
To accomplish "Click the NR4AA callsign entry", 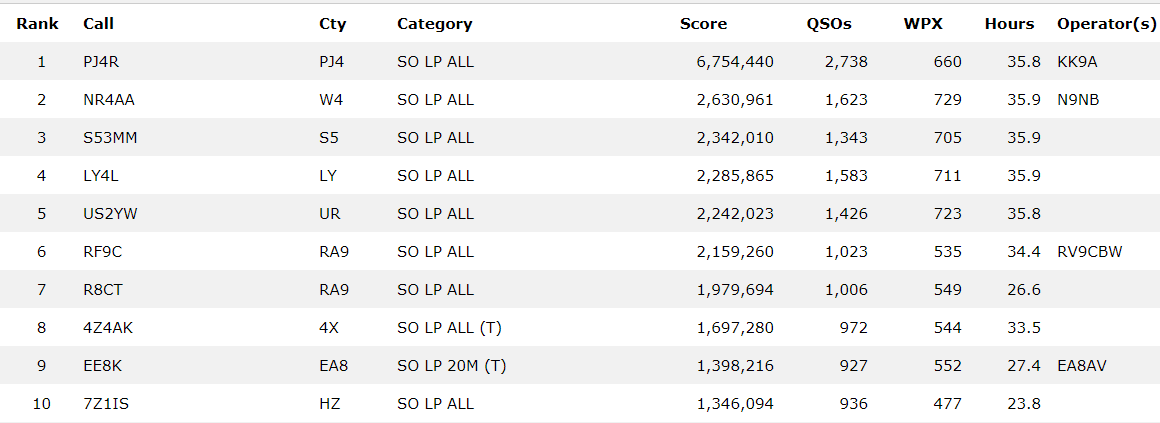I will tap(108, 100).
